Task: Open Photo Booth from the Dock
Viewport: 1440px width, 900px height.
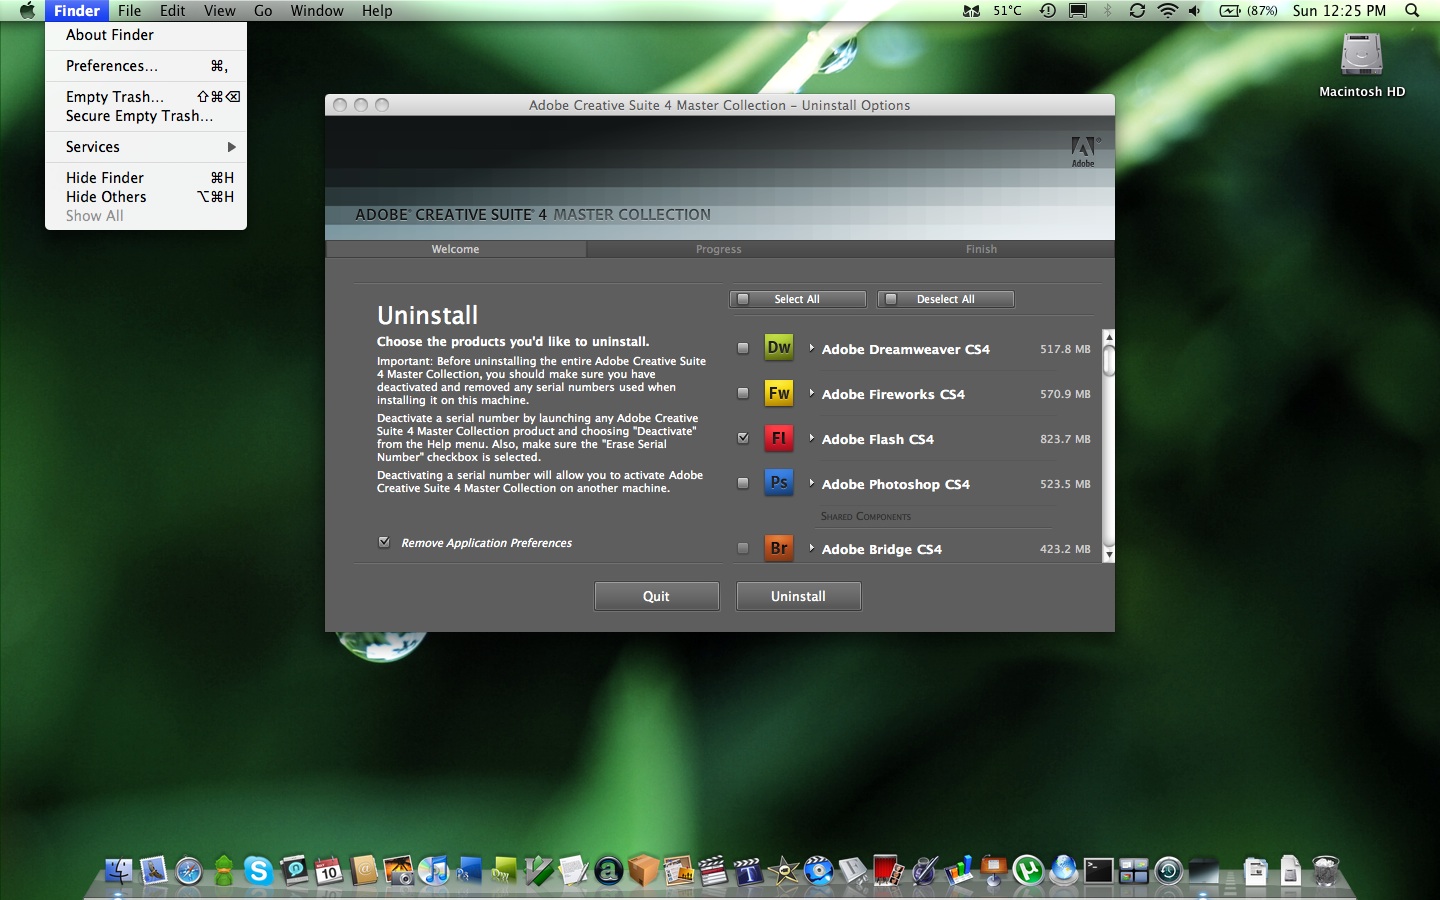Action: pyautogui.click(x=889, y=871)
